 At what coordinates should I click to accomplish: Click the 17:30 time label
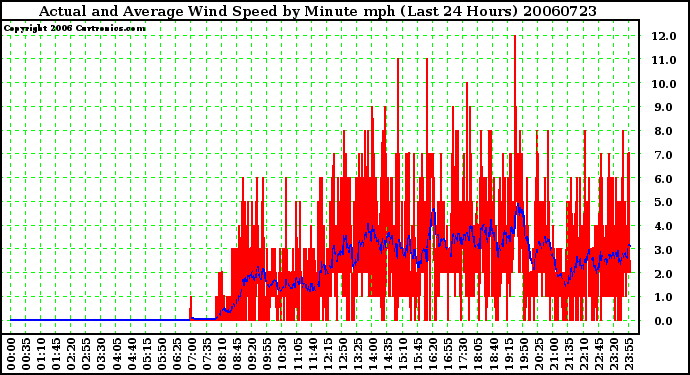(462, 354)
